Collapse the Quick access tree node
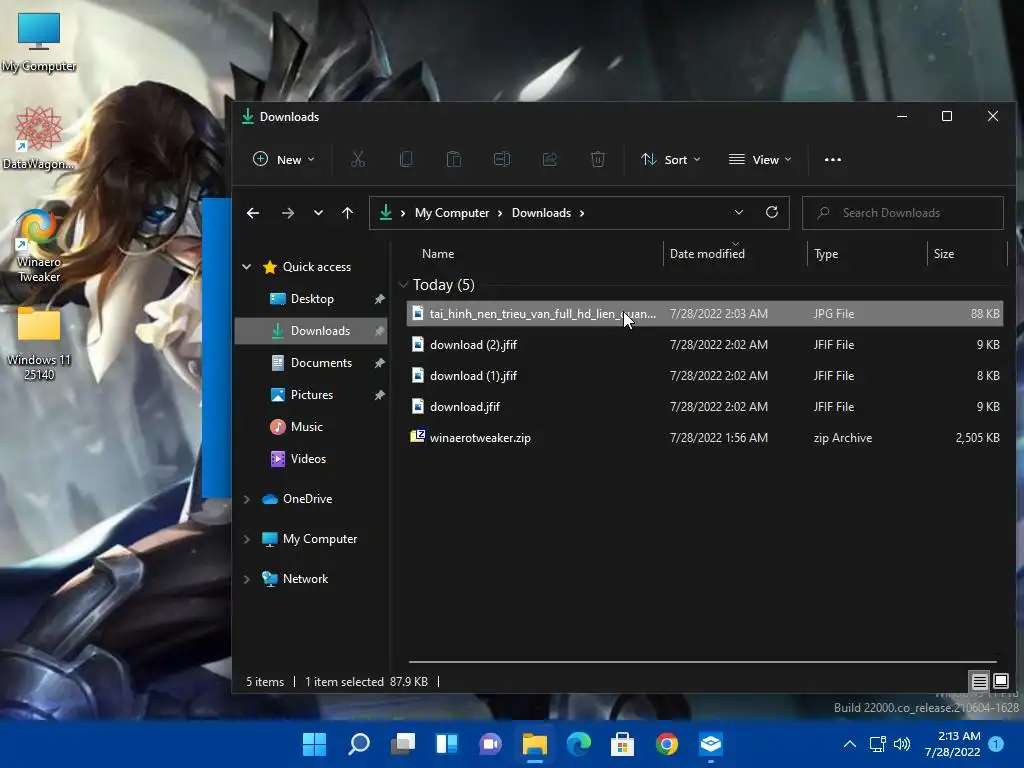 point(247,266)
